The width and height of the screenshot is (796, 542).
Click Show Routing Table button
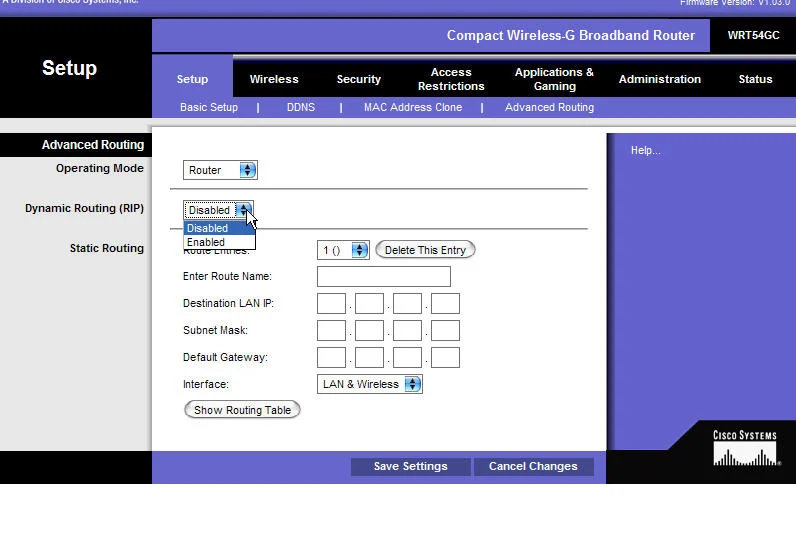(x=242, y=410)
